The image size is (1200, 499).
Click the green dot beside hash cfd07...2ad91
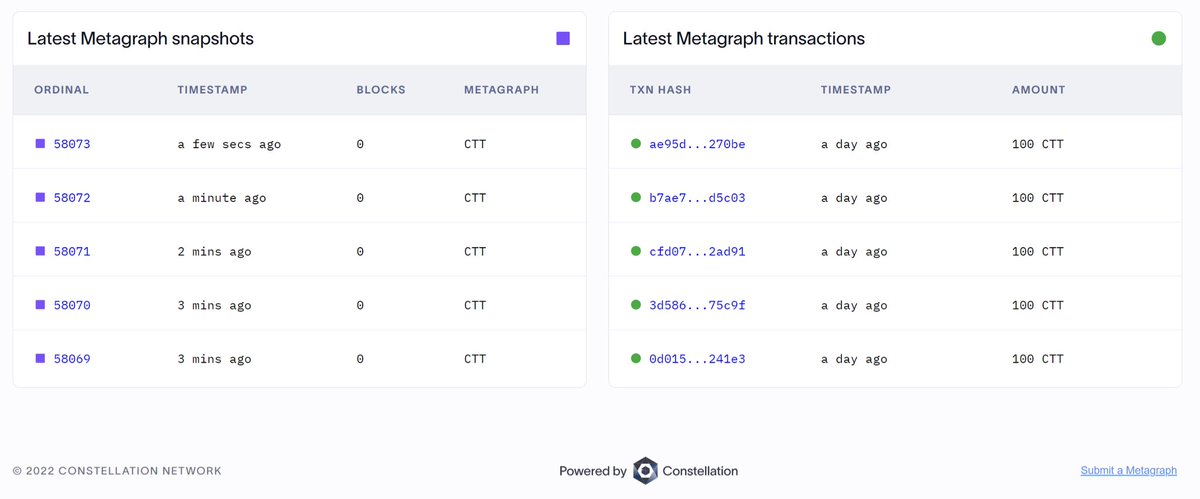coord(636,251)
